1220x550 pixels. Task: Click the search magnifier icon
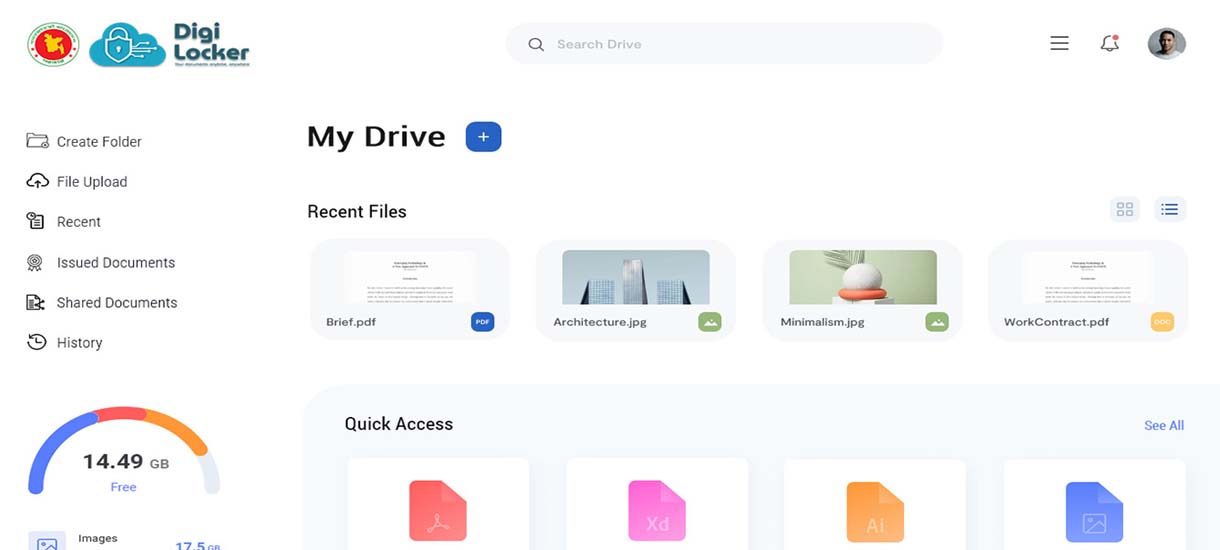(536, 44)
